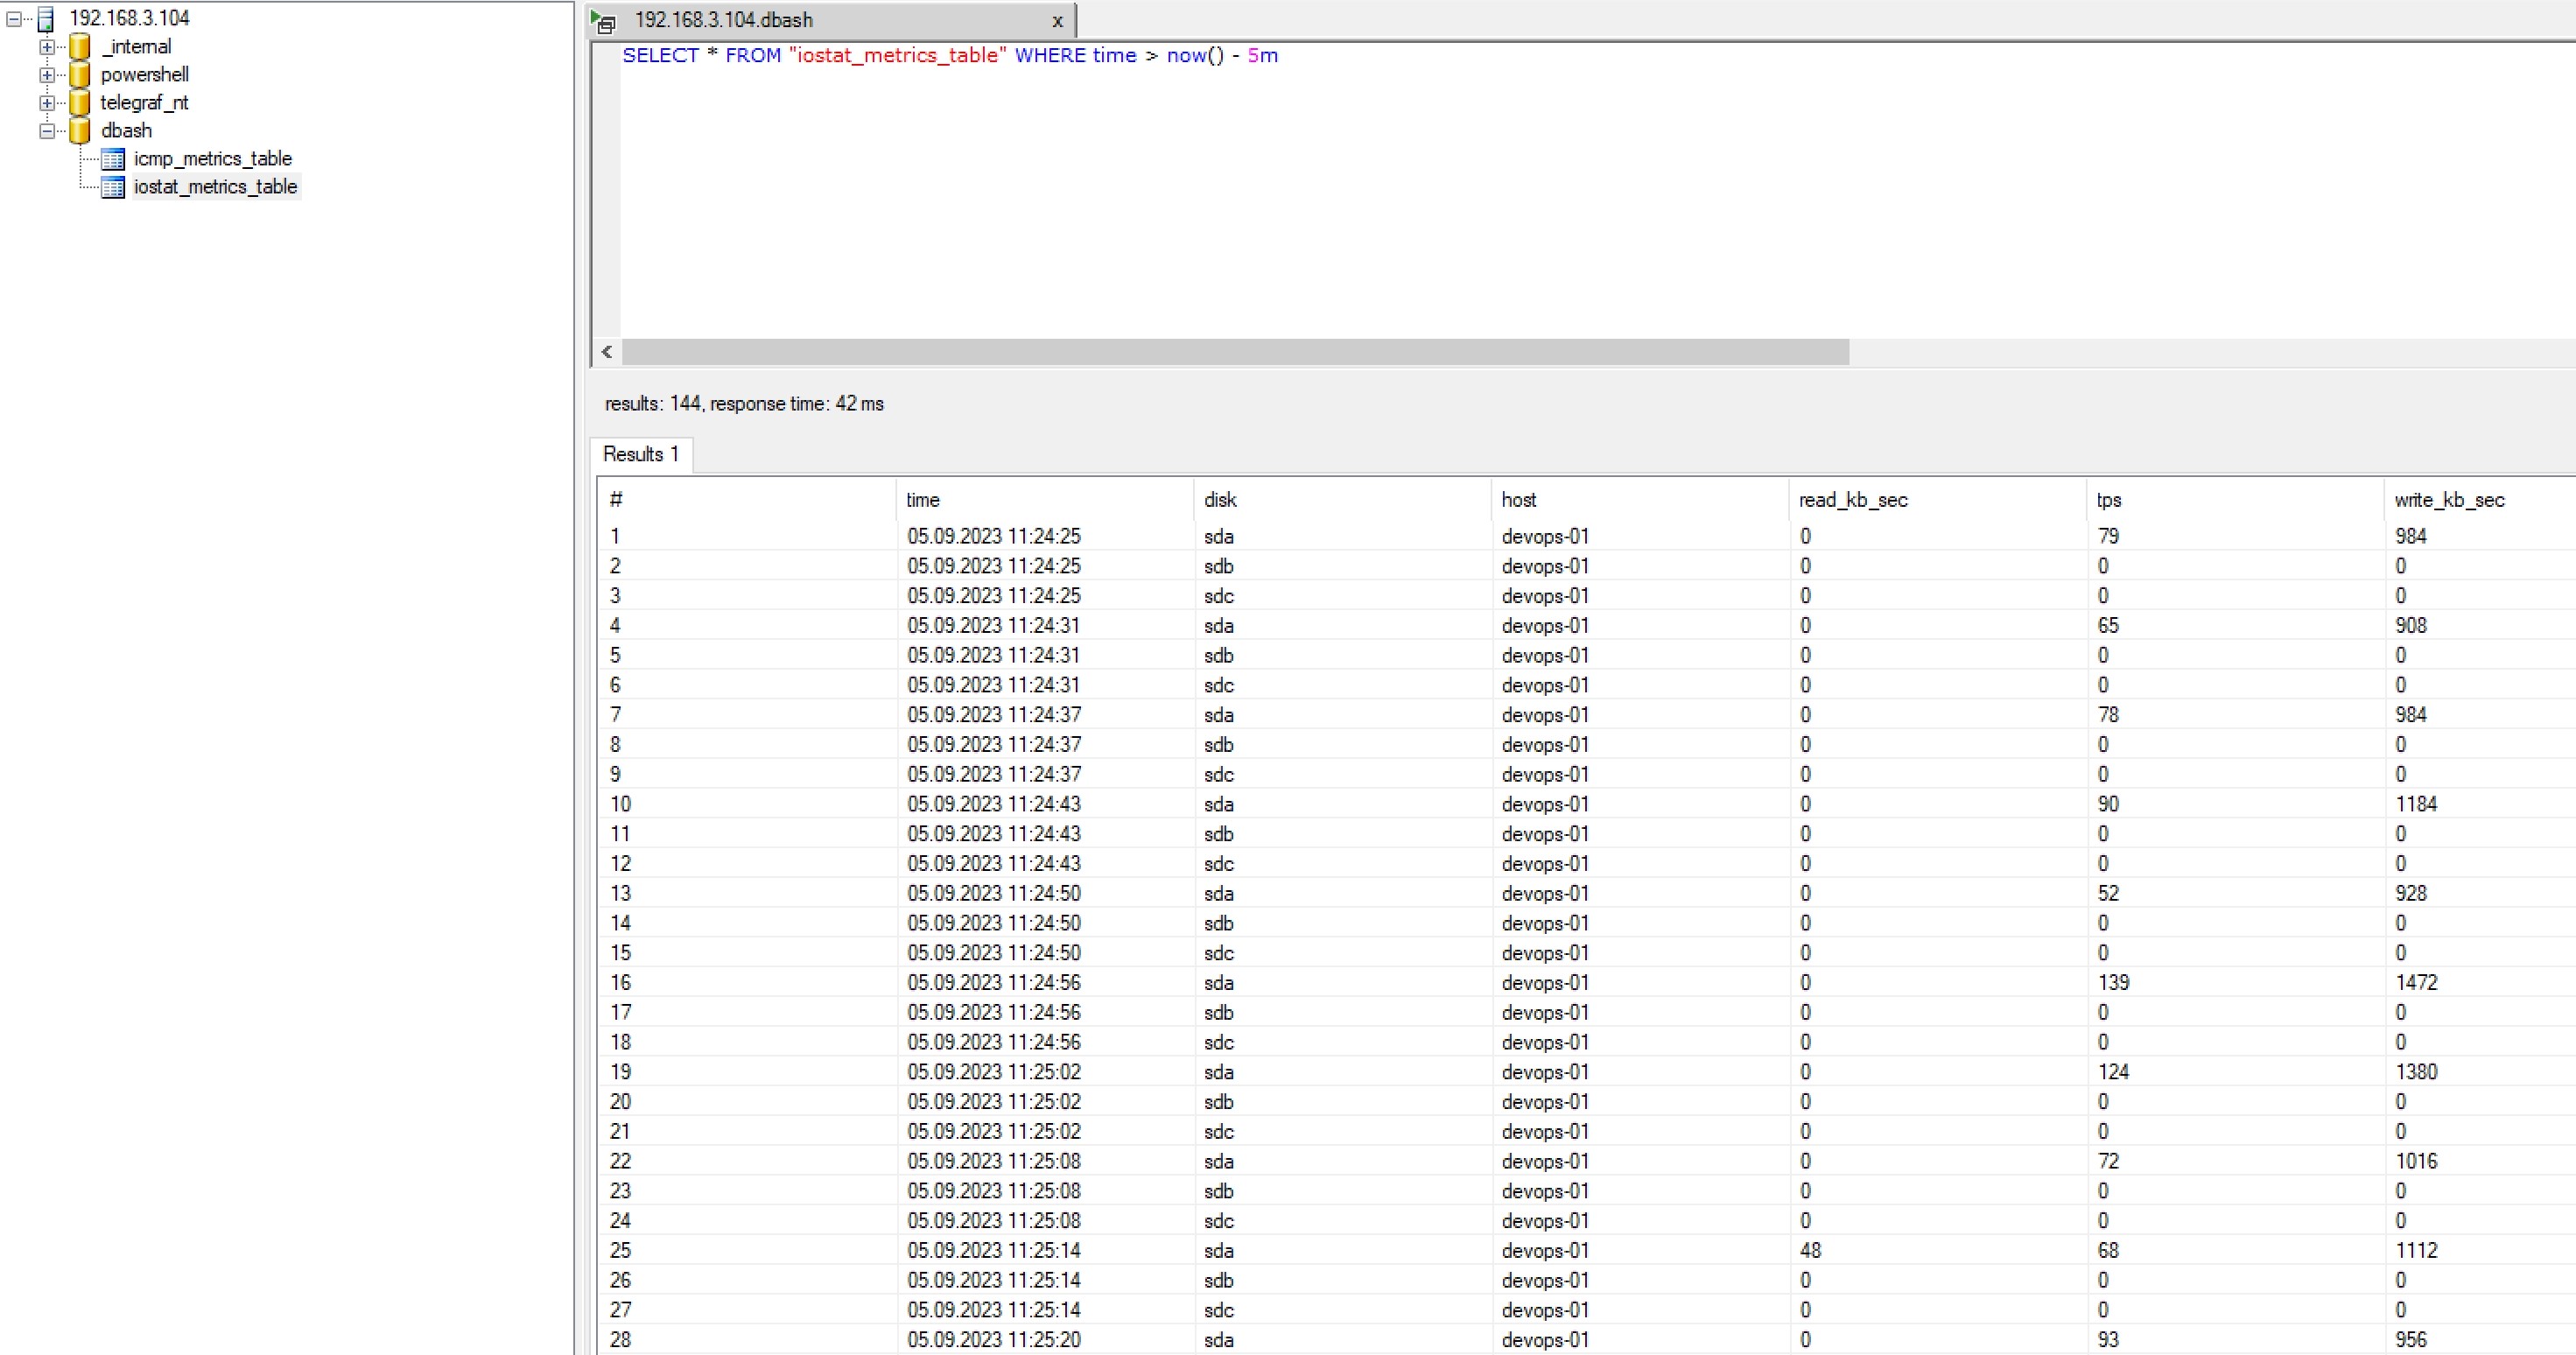This screenshot has width=2576, height=1355.
Task: Select write_kb_sec value 1380 in row 19
Action: click(2416, 1072)
